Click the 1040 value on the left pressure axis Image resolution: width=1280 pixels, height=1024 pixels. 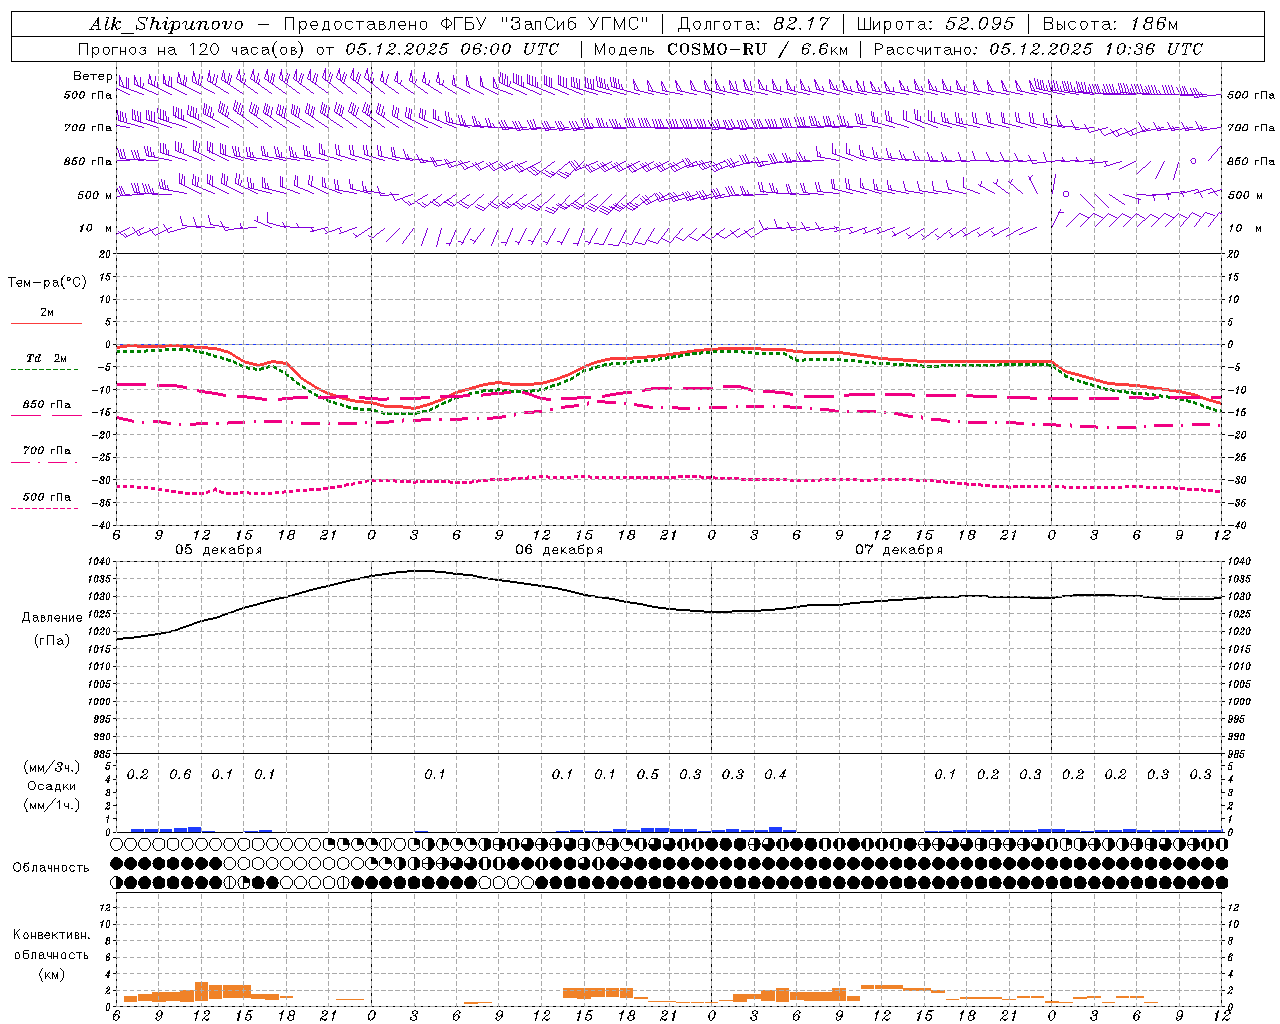point(100,562)
